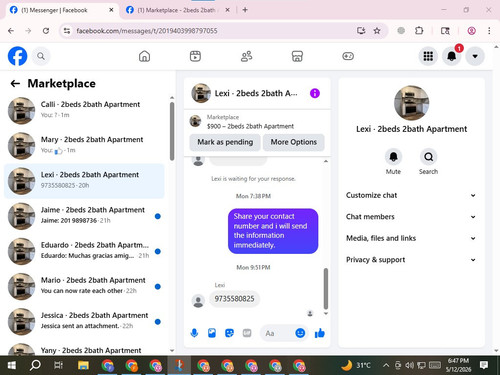Open the Gaming controller icon

pos(348,56)
